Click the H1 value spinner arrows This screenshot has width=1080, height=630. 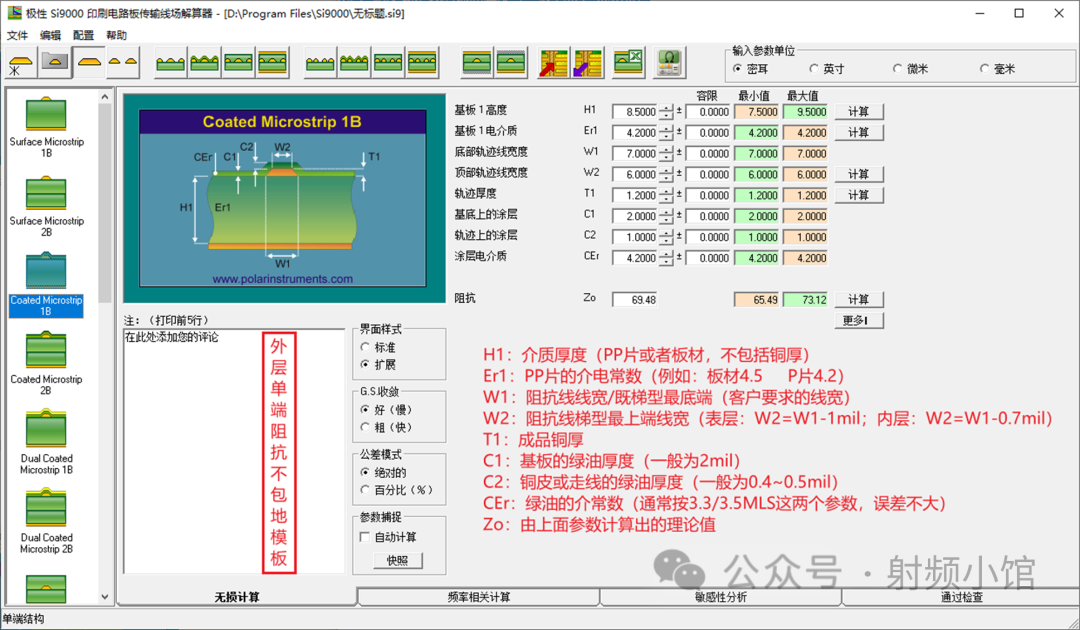[x=667, y=112]
